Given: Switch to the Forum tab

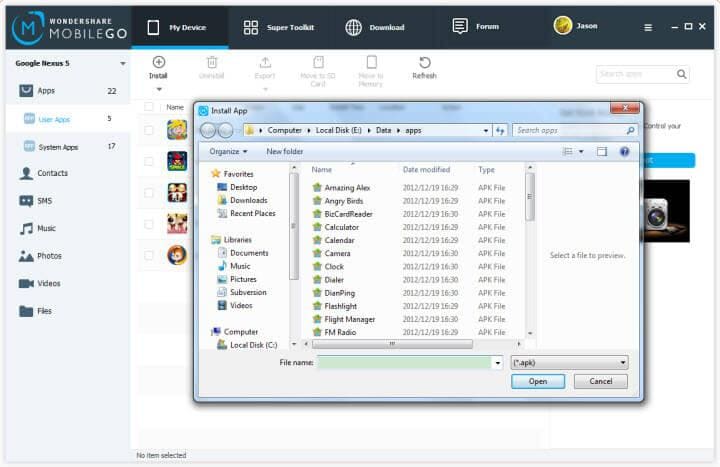Looking at the screenshot, I should click(476, 27).
